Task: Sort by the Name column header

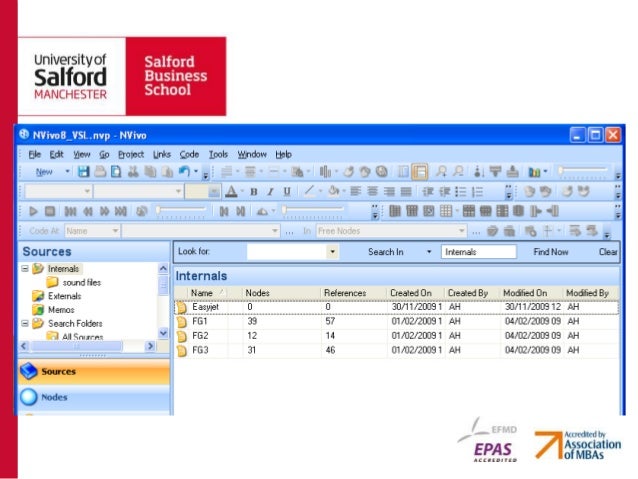Action: tap(207, 293)
